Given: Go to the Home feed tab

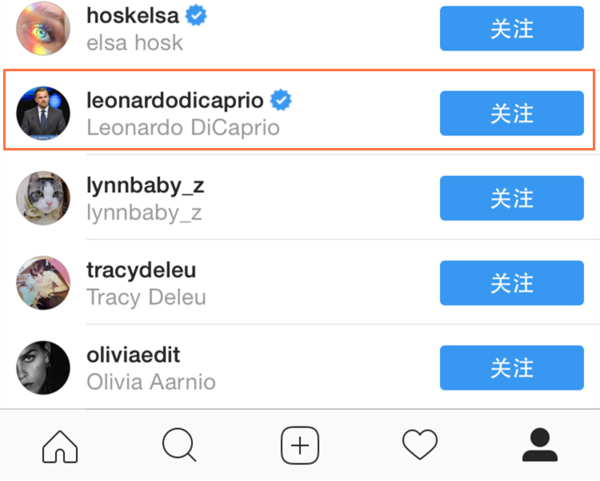Looking at the screenshot, I should pyautogui.click(x=60, y=444).
